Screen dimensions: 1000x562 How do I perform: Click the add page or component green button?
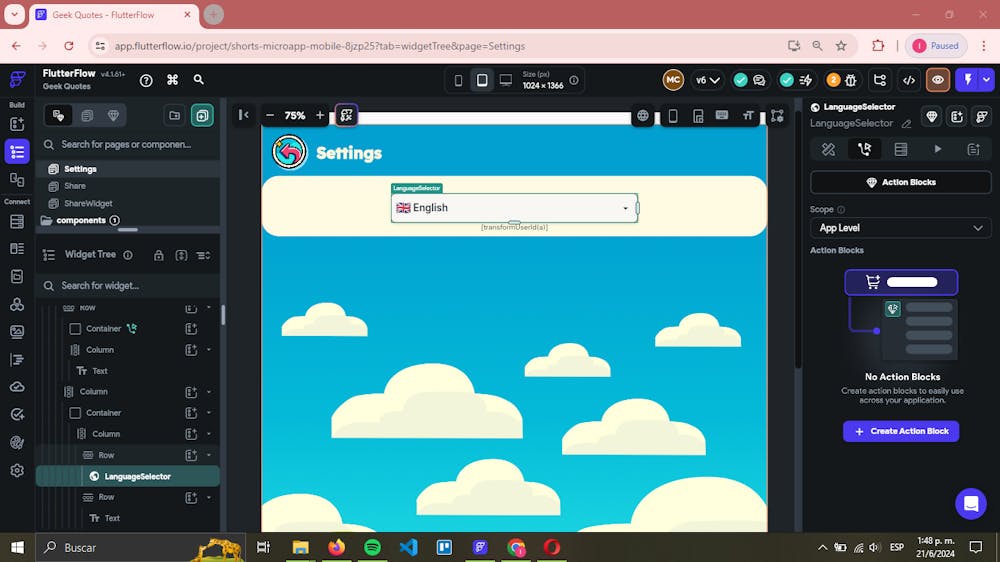point(202,115)
